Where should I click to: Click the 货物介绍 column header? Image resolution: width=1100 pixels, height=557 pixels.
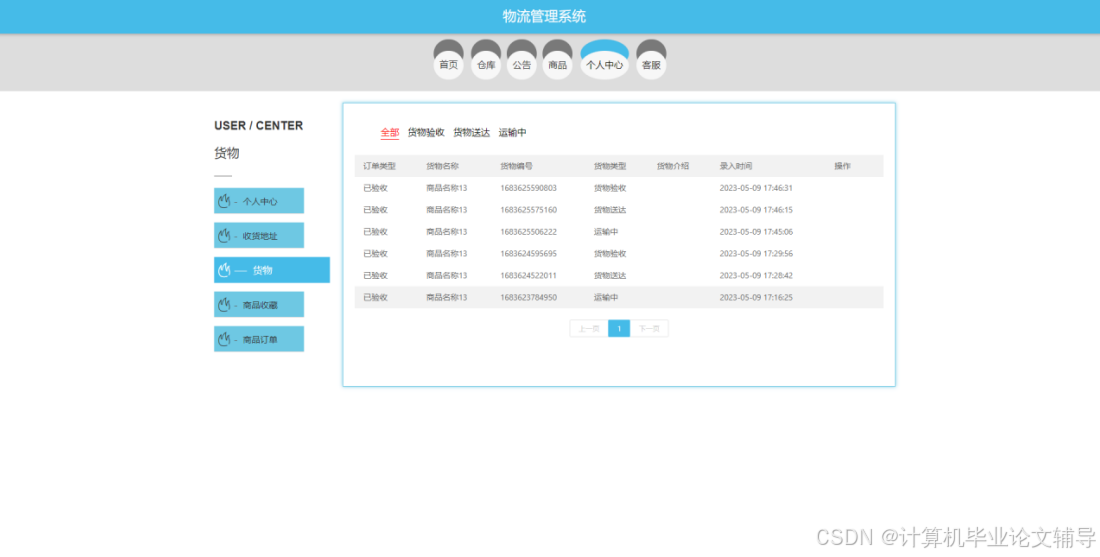[x=673, y=166]
